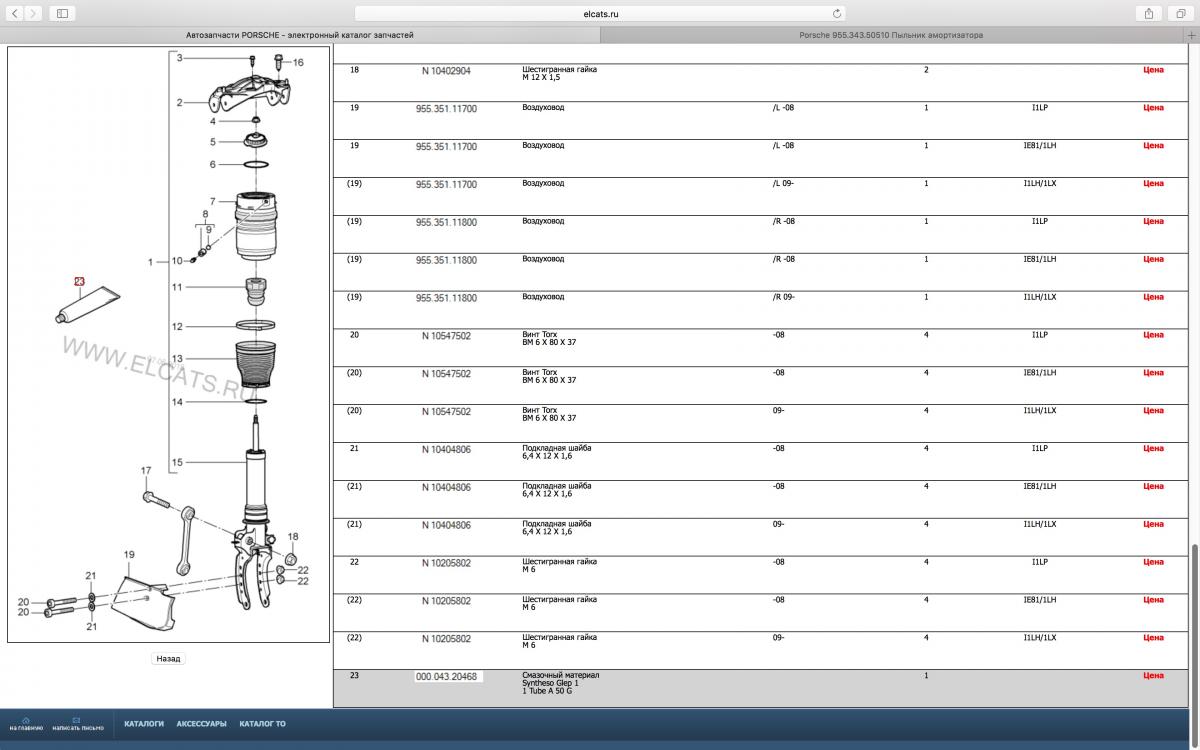This screenshot has width=1200, height=750.
Task: Open a new tab with plus icon
Action: (1192, 35)
